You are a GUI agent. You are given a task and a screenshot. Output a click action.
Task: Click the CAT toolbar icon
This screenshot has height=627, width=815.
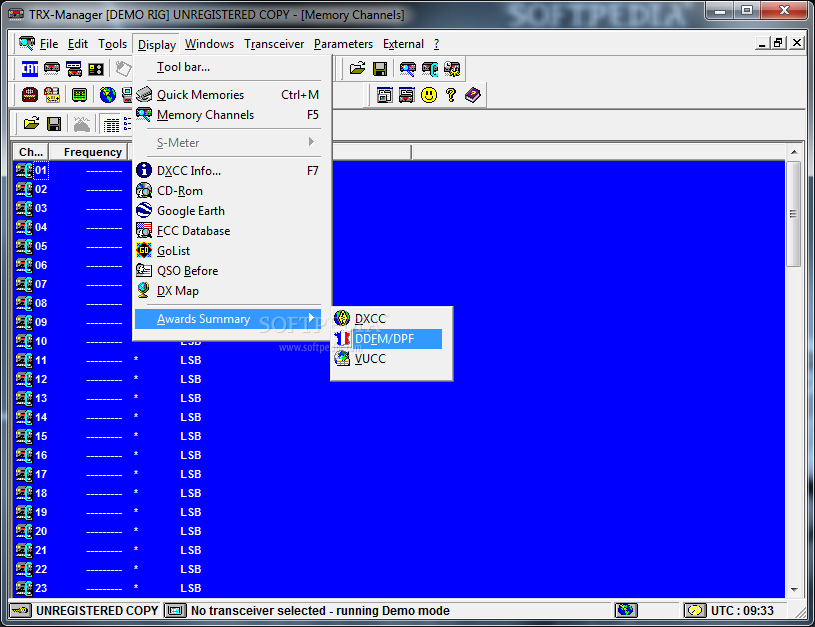(30, 69)
